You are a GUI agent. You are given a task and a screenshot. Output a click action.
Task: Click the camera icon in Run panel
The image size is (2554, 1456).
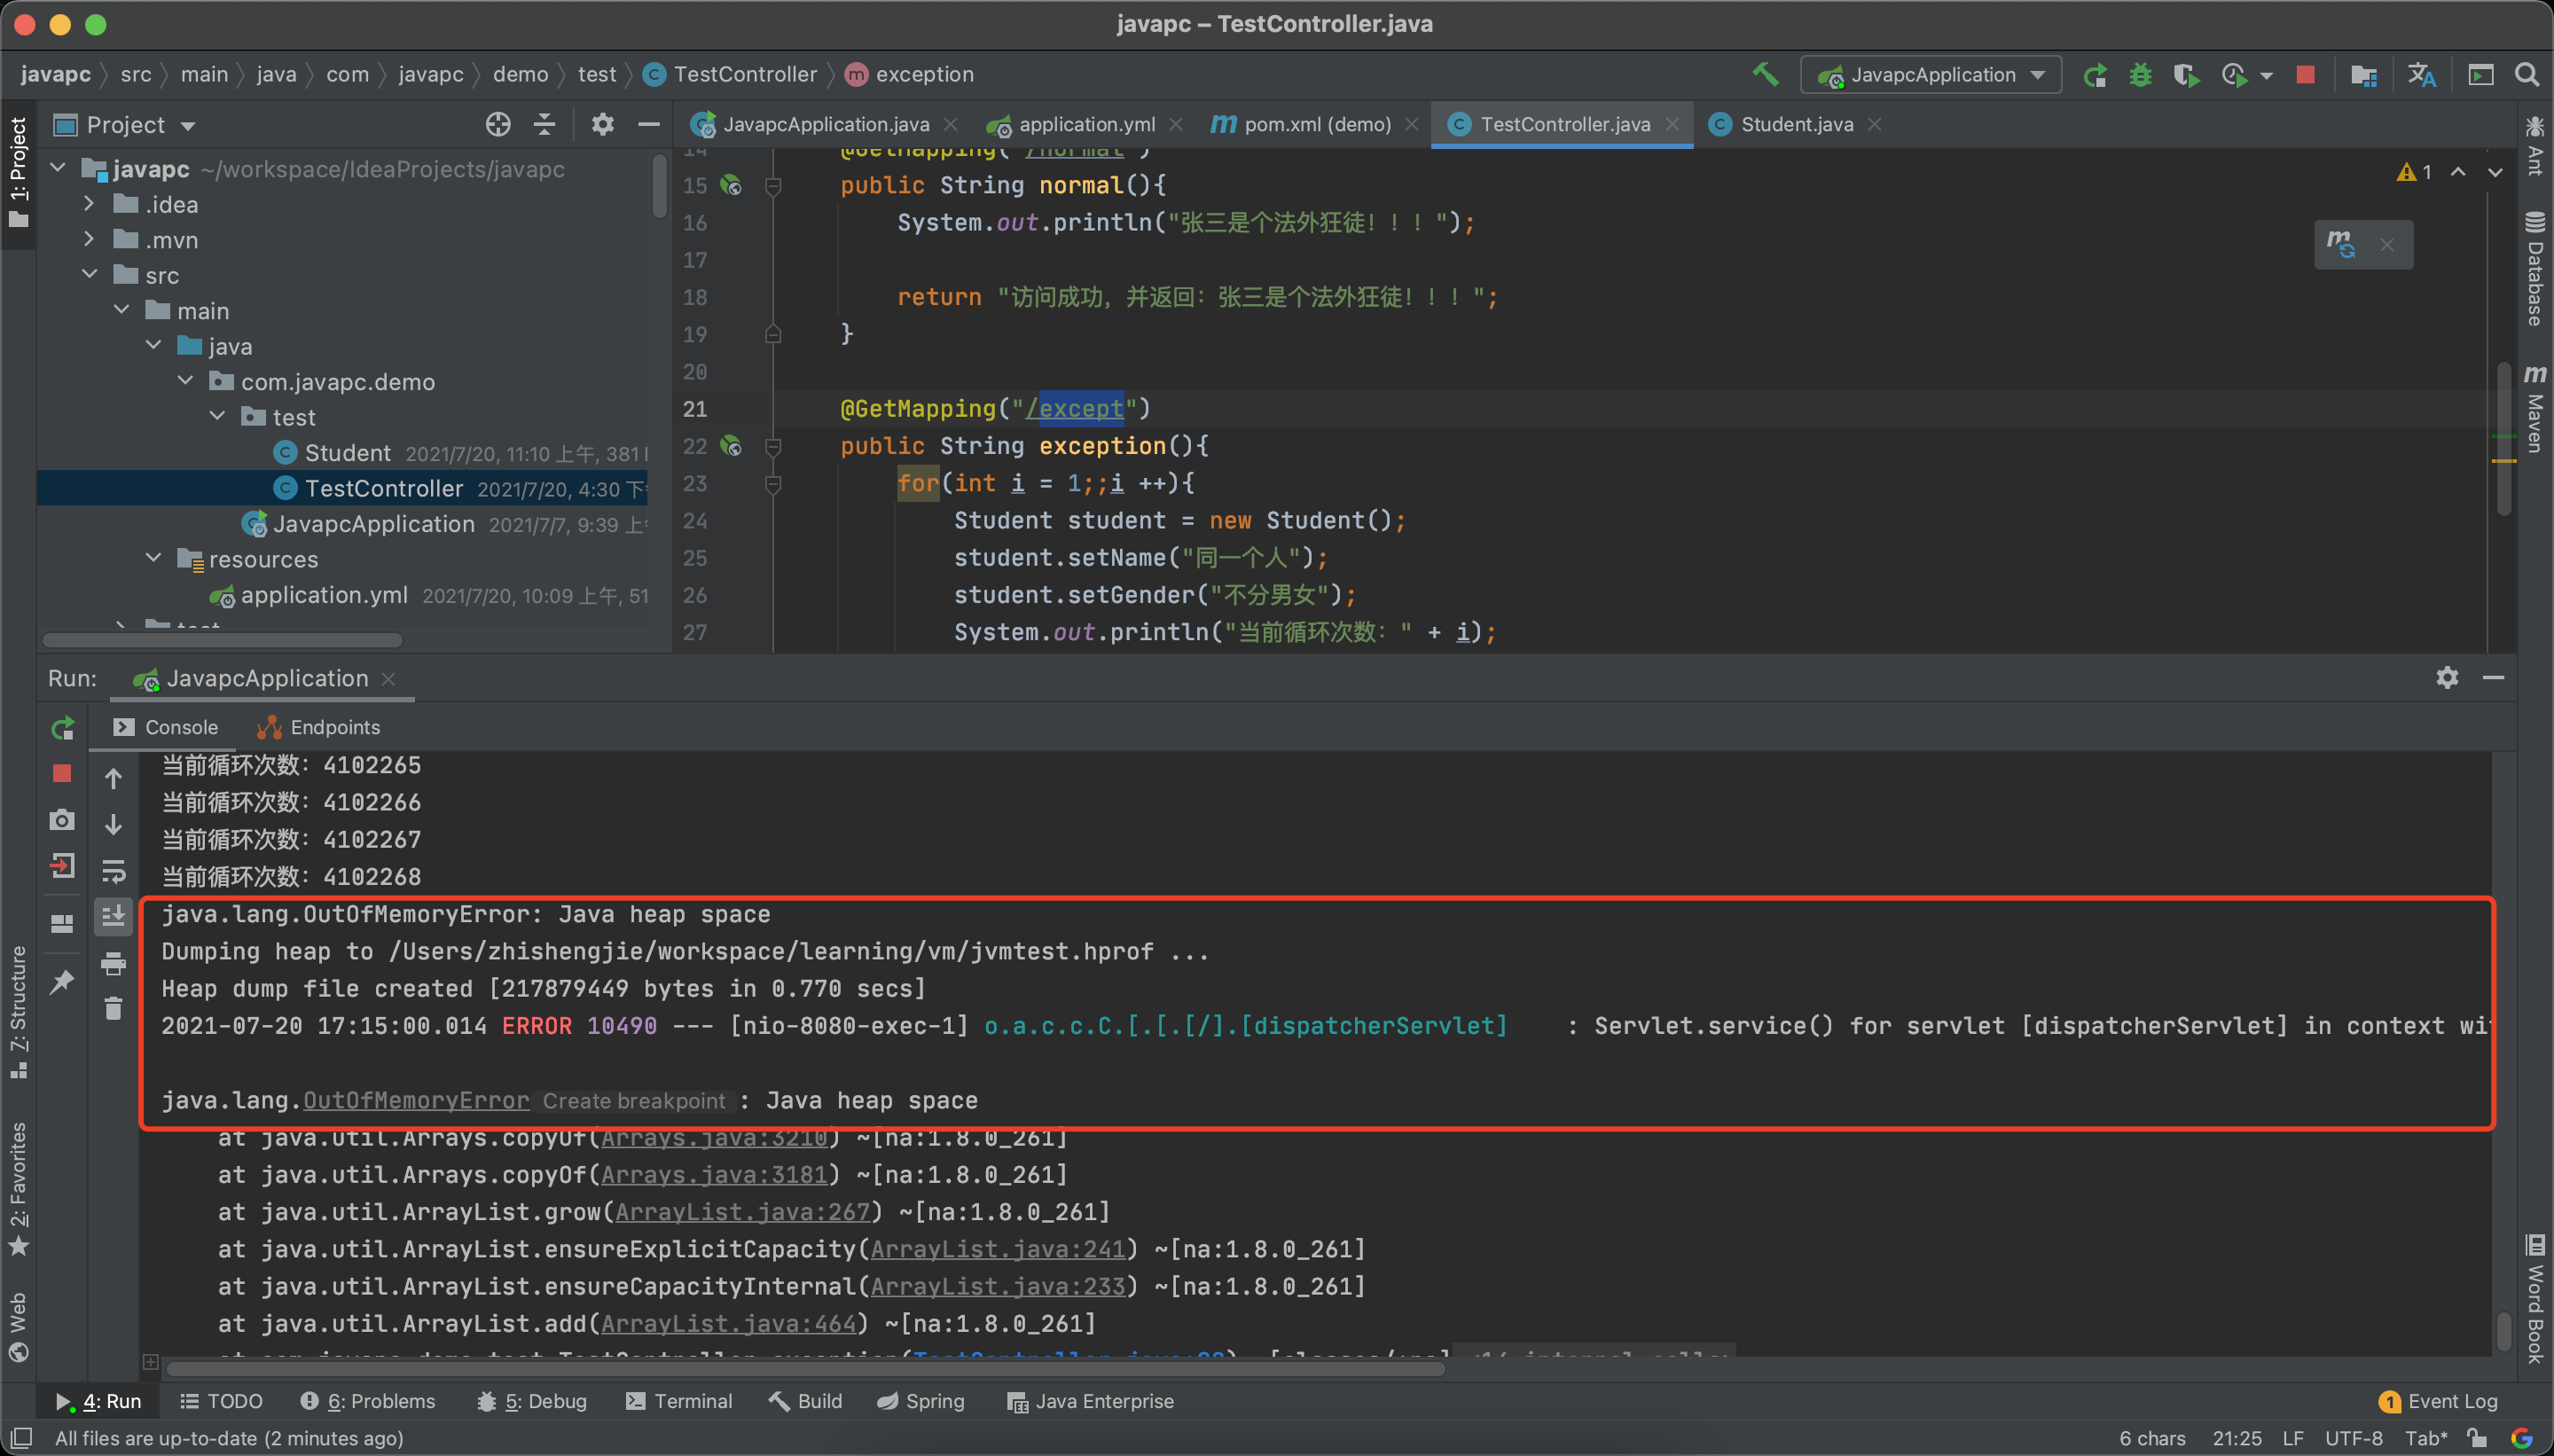[x=62, y=820]
